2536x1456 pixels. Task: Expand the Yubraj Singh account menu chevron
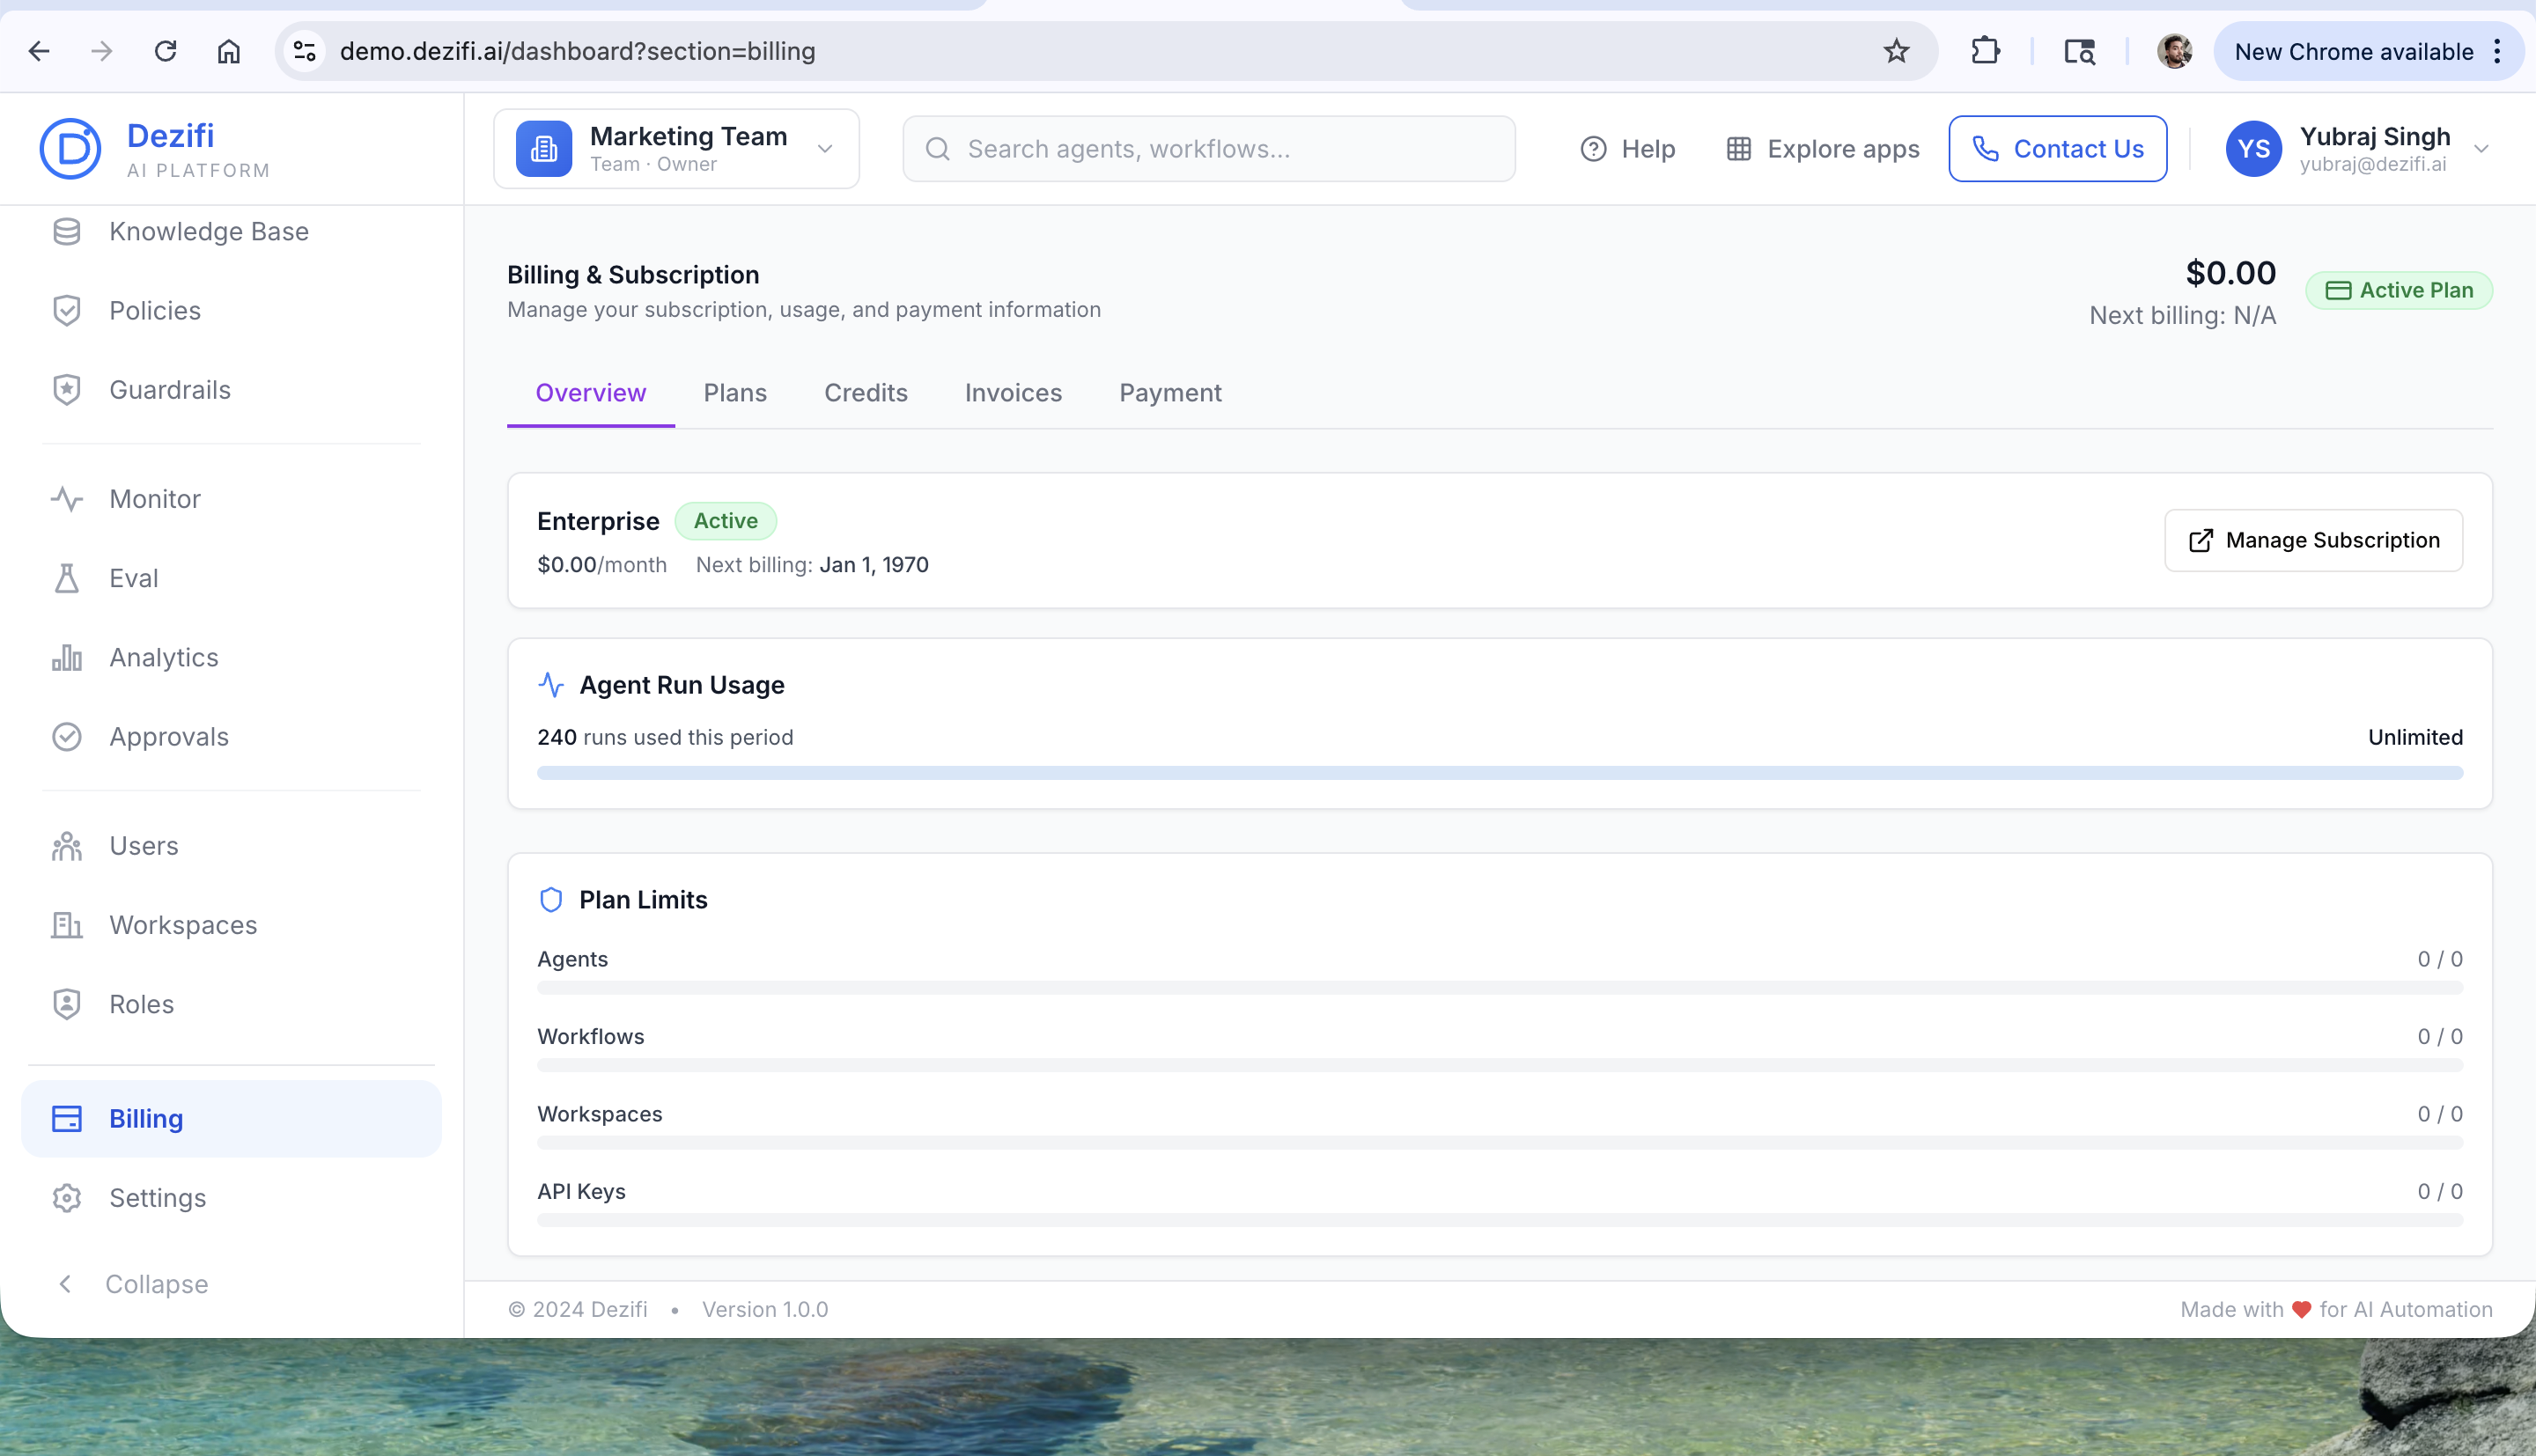point(2481,149)
